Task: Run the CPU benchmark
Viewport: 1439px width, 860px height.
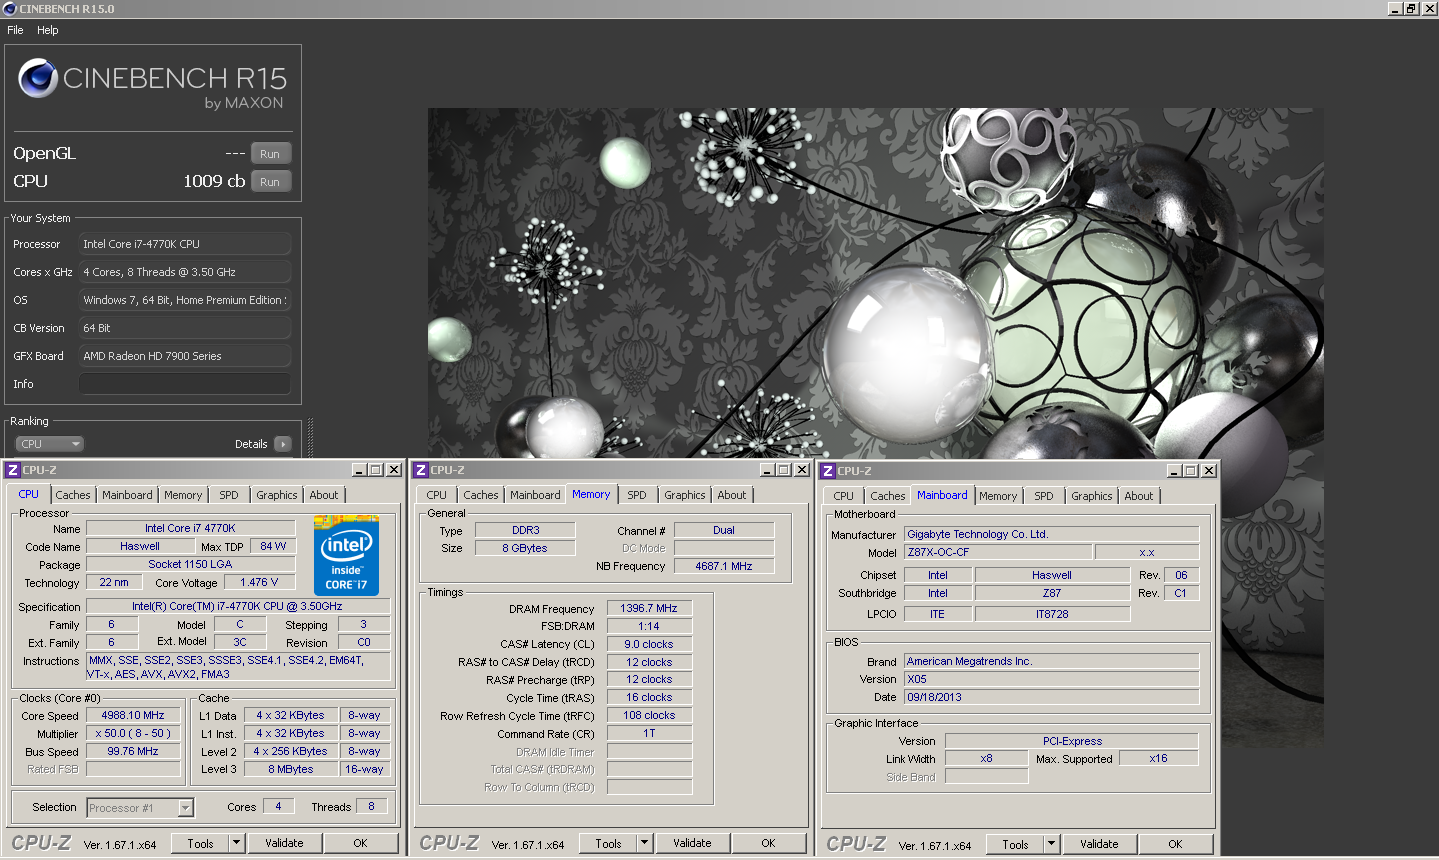Action: 270,182
